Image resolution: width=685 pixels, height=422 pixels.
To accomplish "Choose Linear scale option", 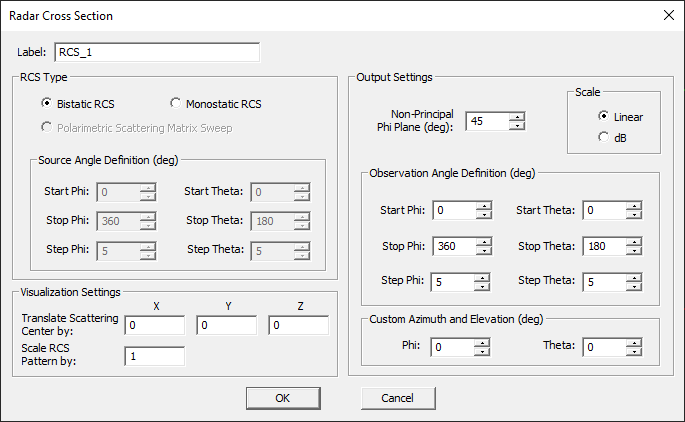I will [x=602, y=117].
